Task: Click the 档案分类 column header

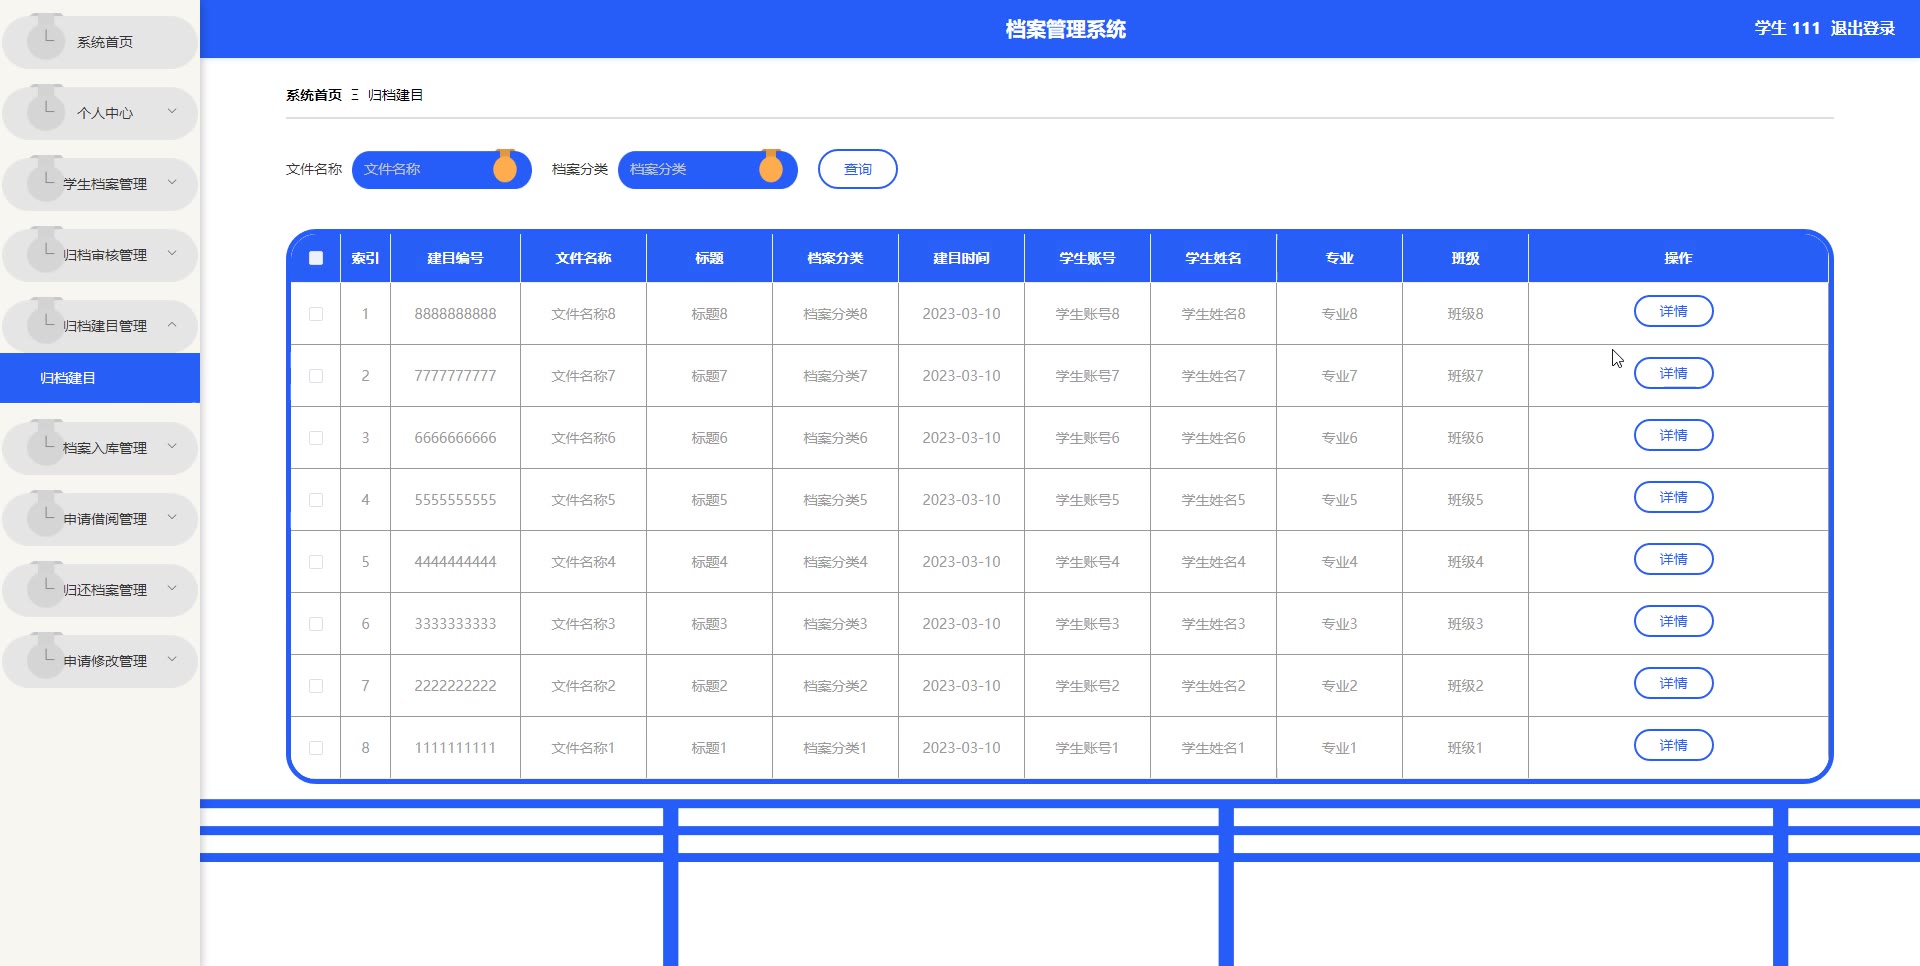Action: click(836, 258)
